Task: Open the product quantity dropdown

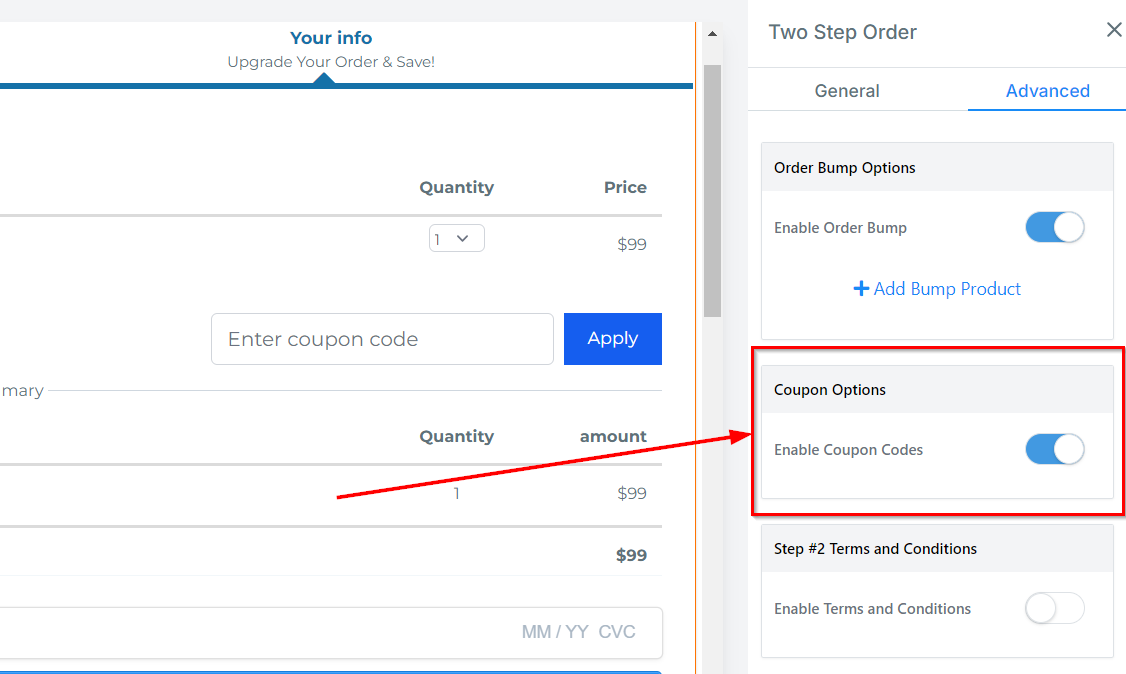Action: [457, 239]
